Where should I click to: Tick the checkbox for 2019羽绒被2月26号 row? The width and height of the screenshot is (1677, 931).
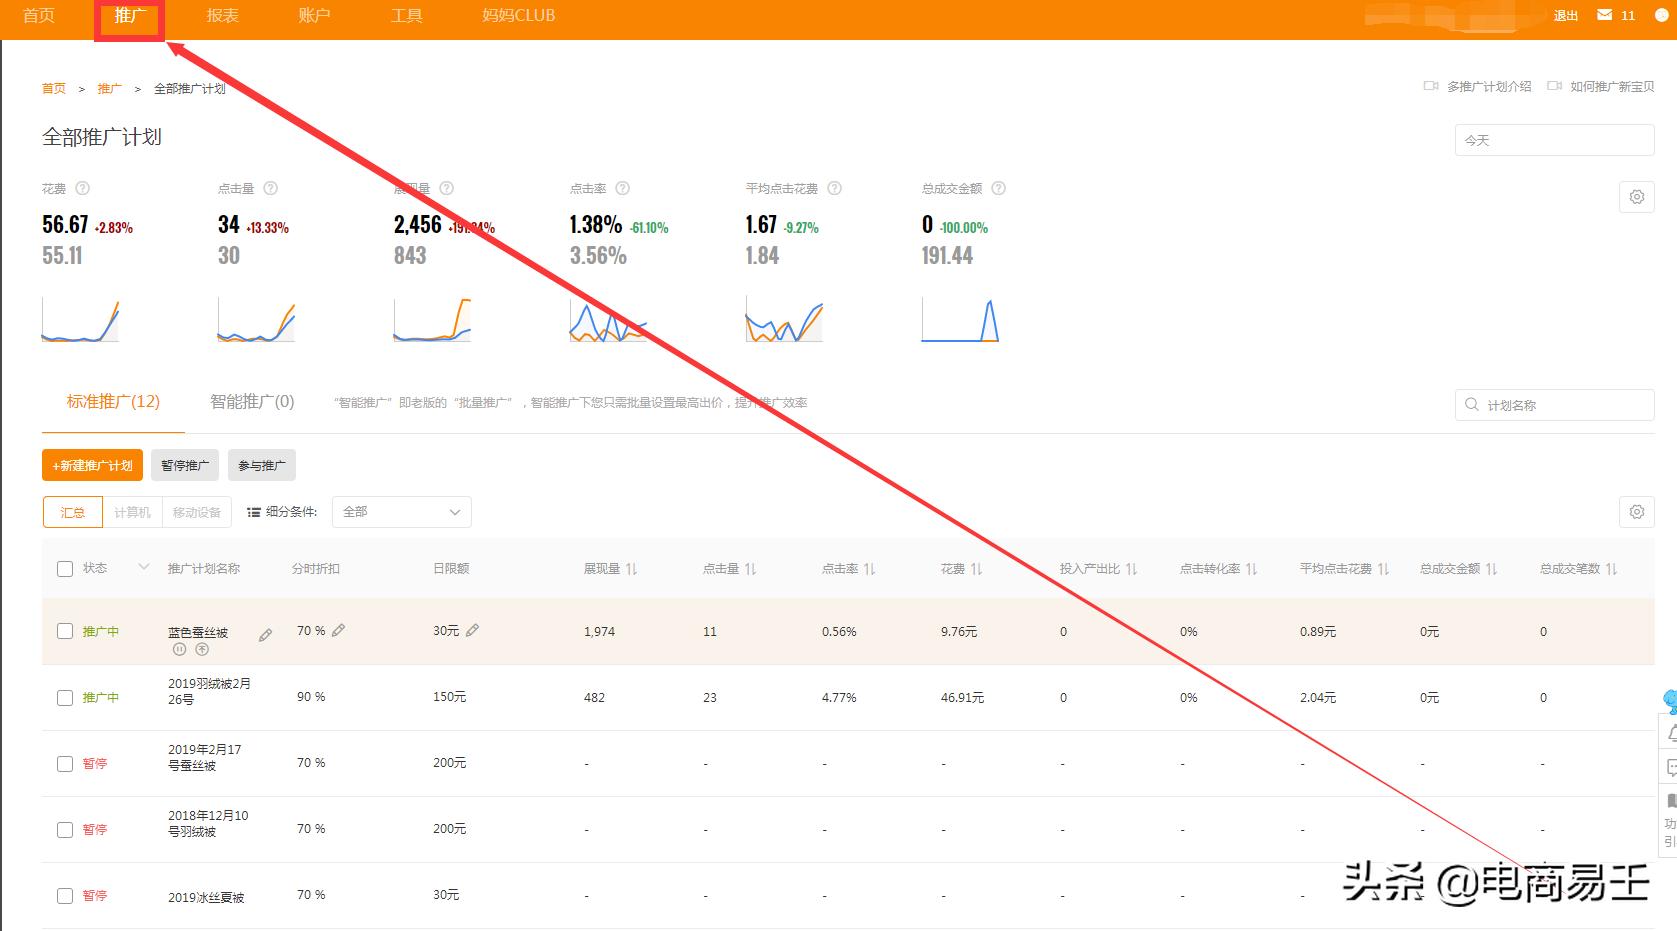tap(65, 698)
